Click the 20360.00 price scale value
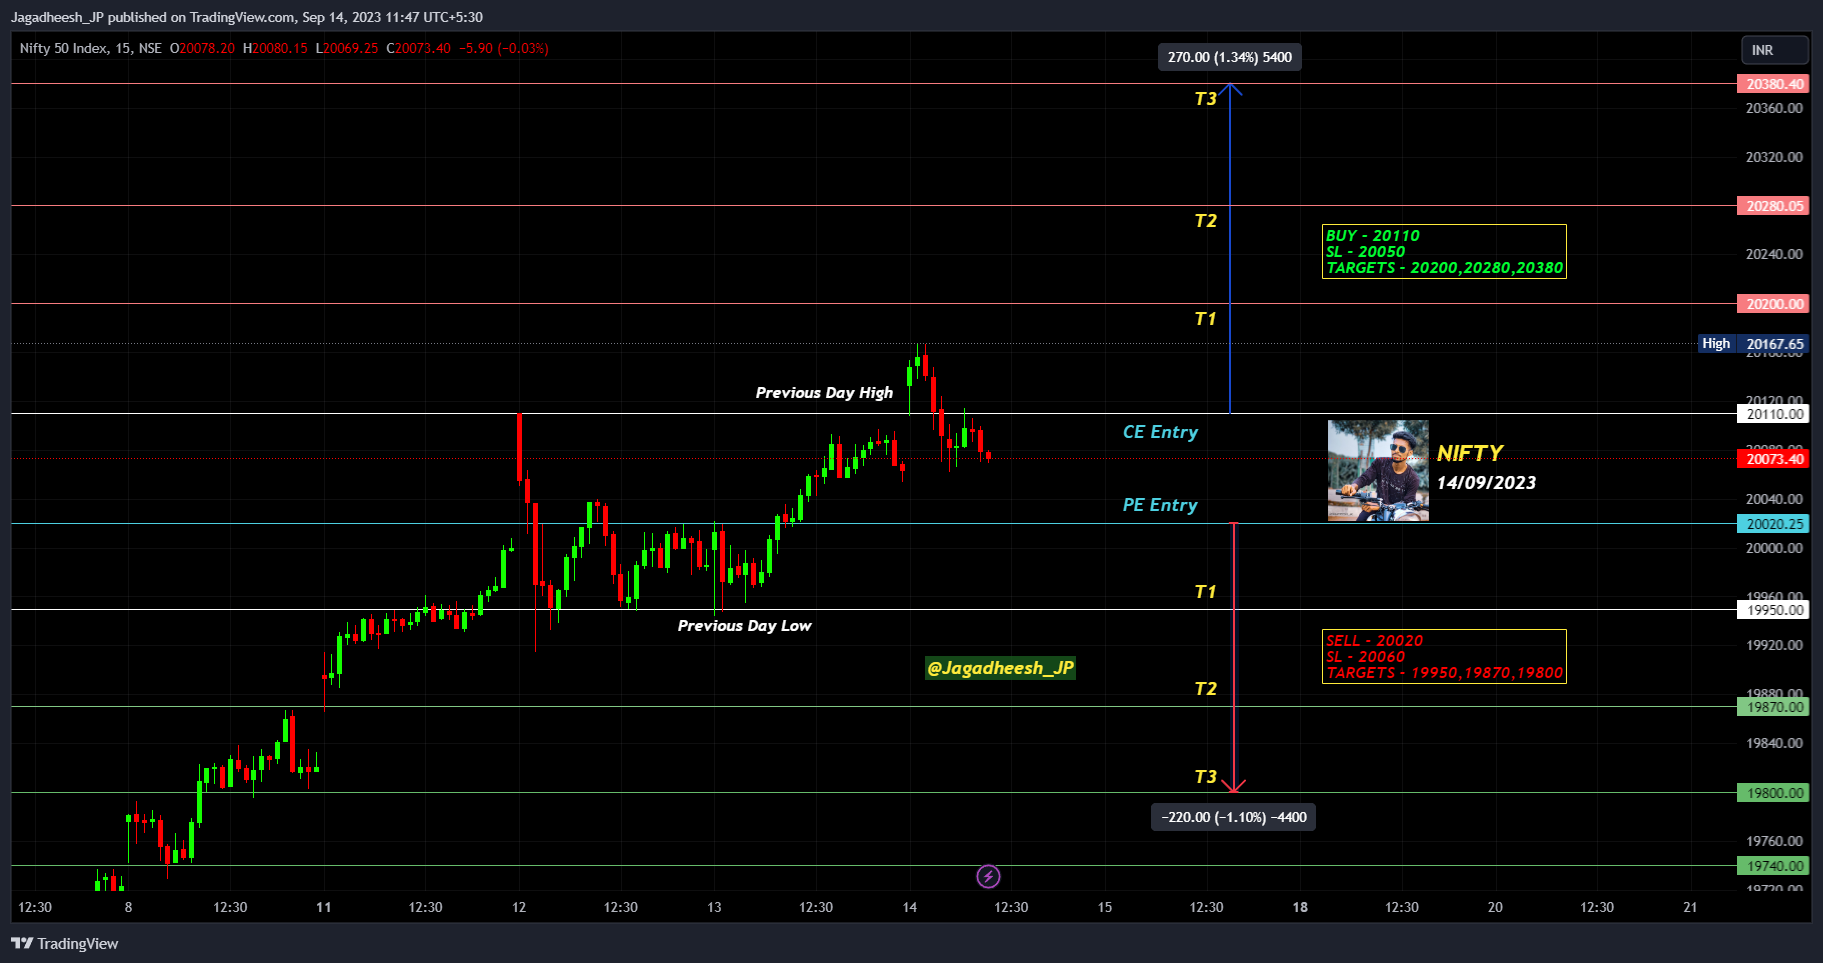Viewport: 1823px width, 963px height. tap(1774, 108)
